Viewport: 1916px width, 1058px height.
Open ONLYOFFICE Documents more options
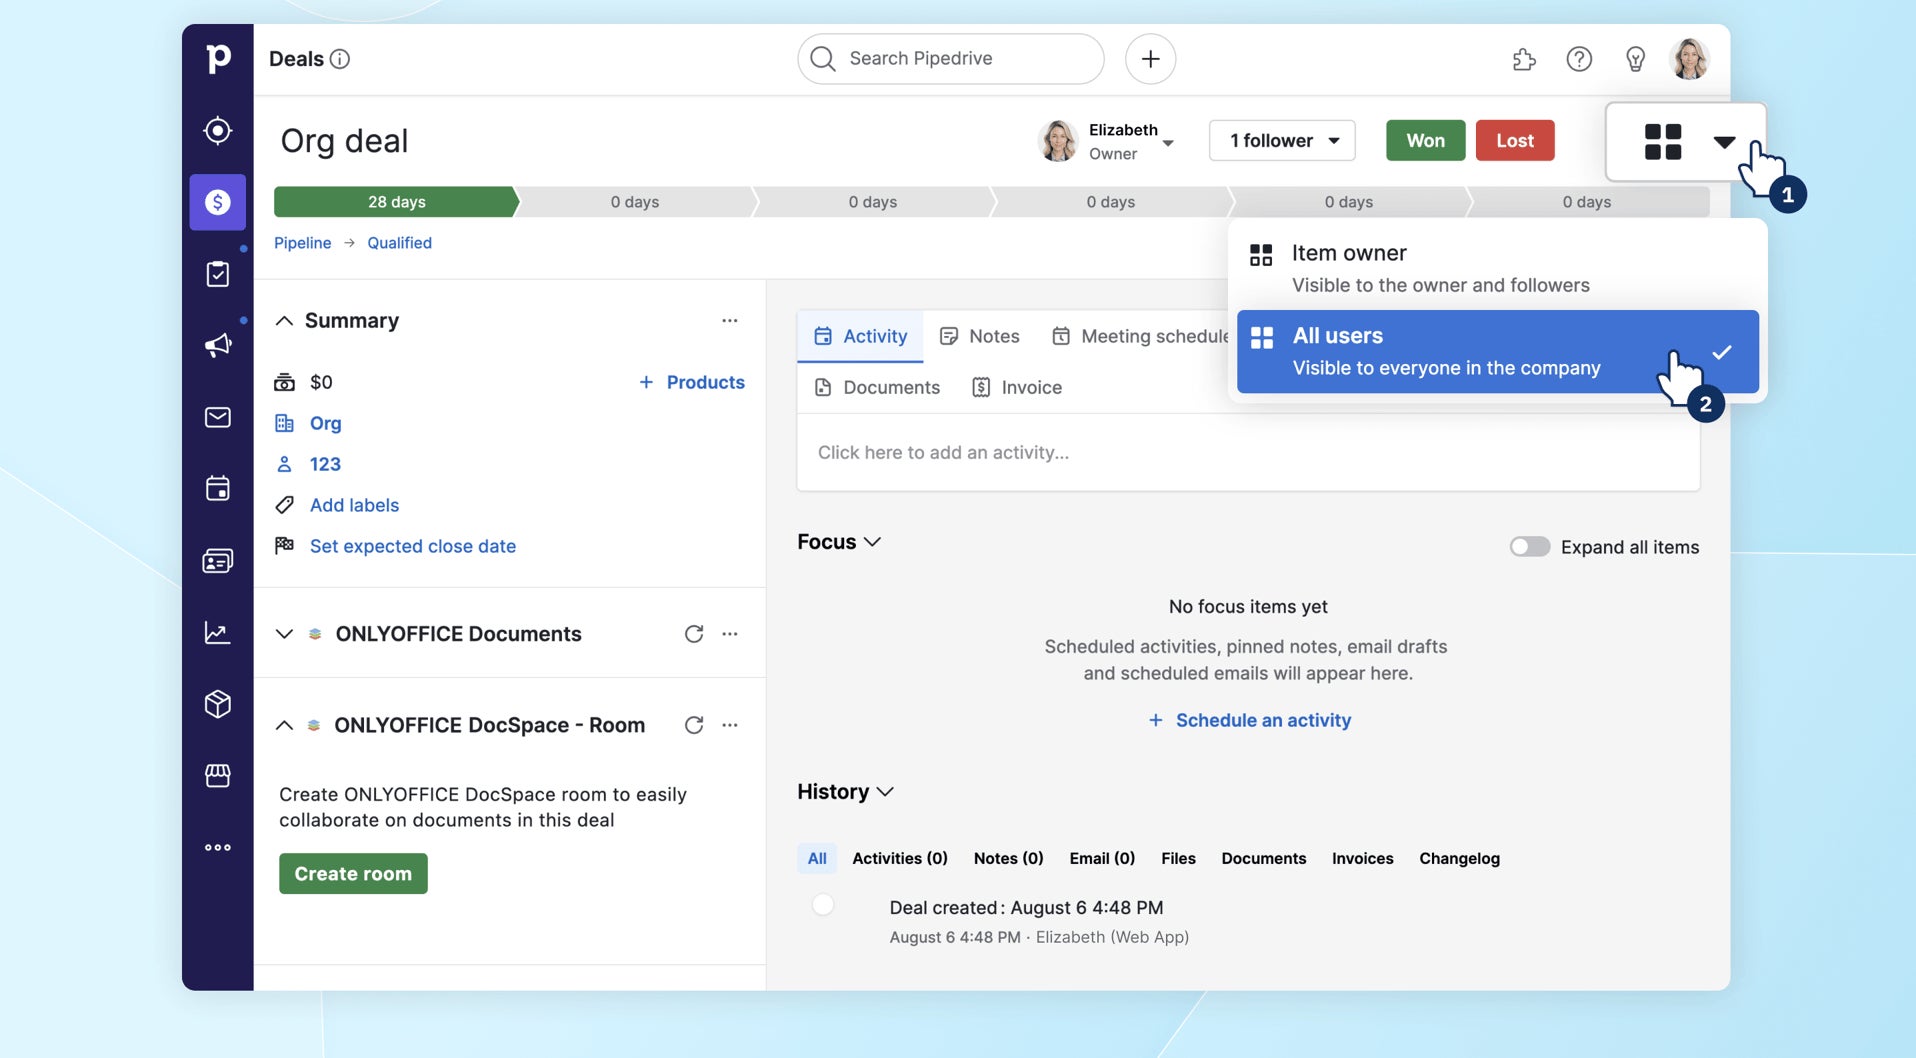pos(730,634)
